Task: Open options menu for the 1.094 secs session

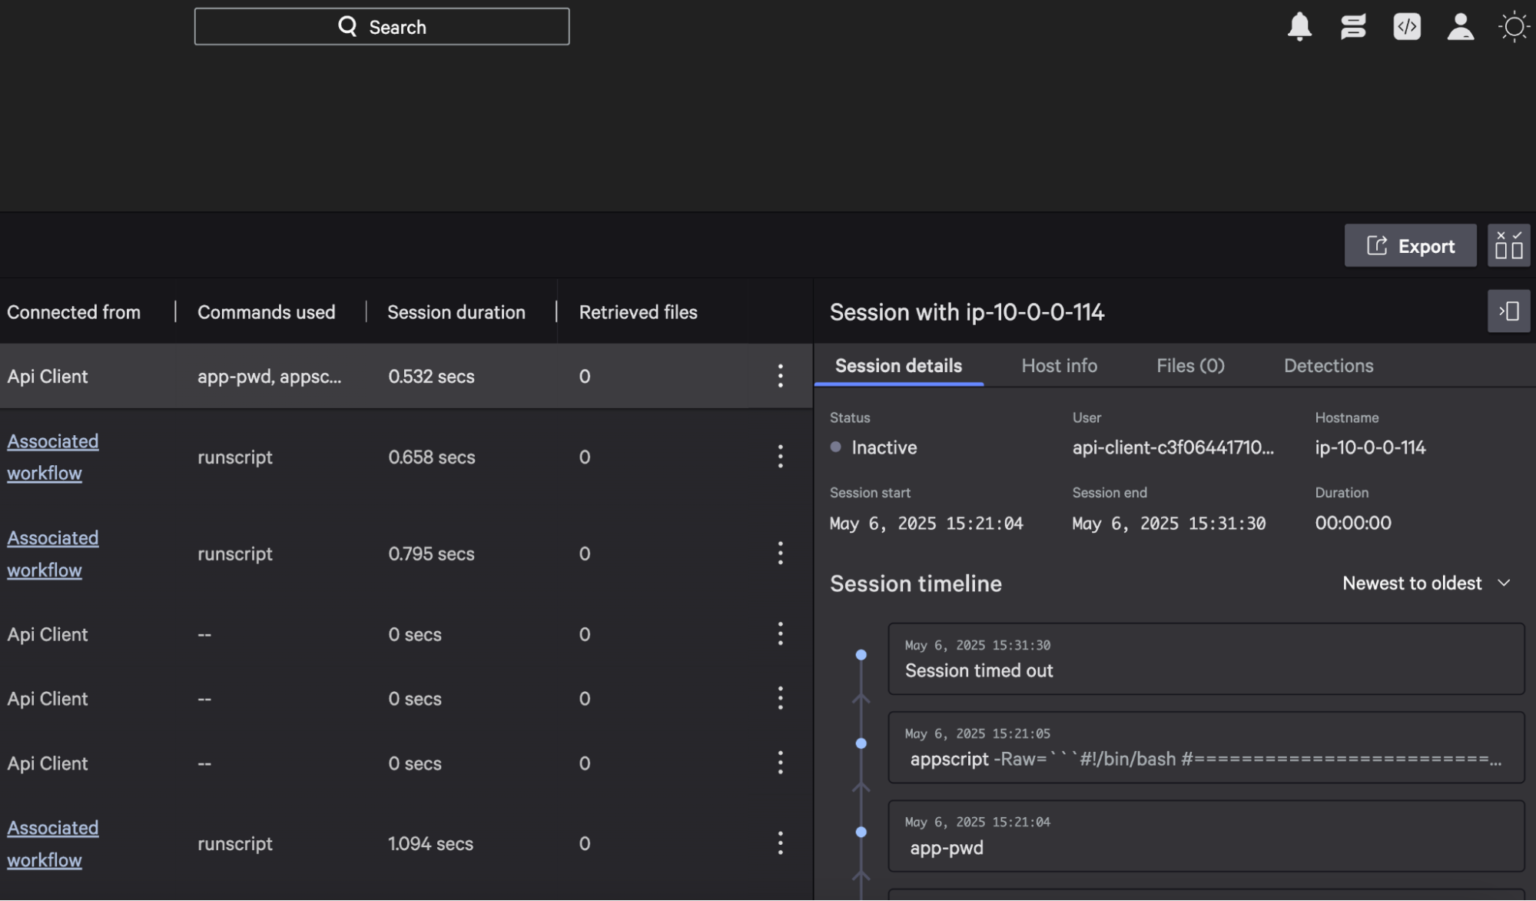Action: point(780,843)
